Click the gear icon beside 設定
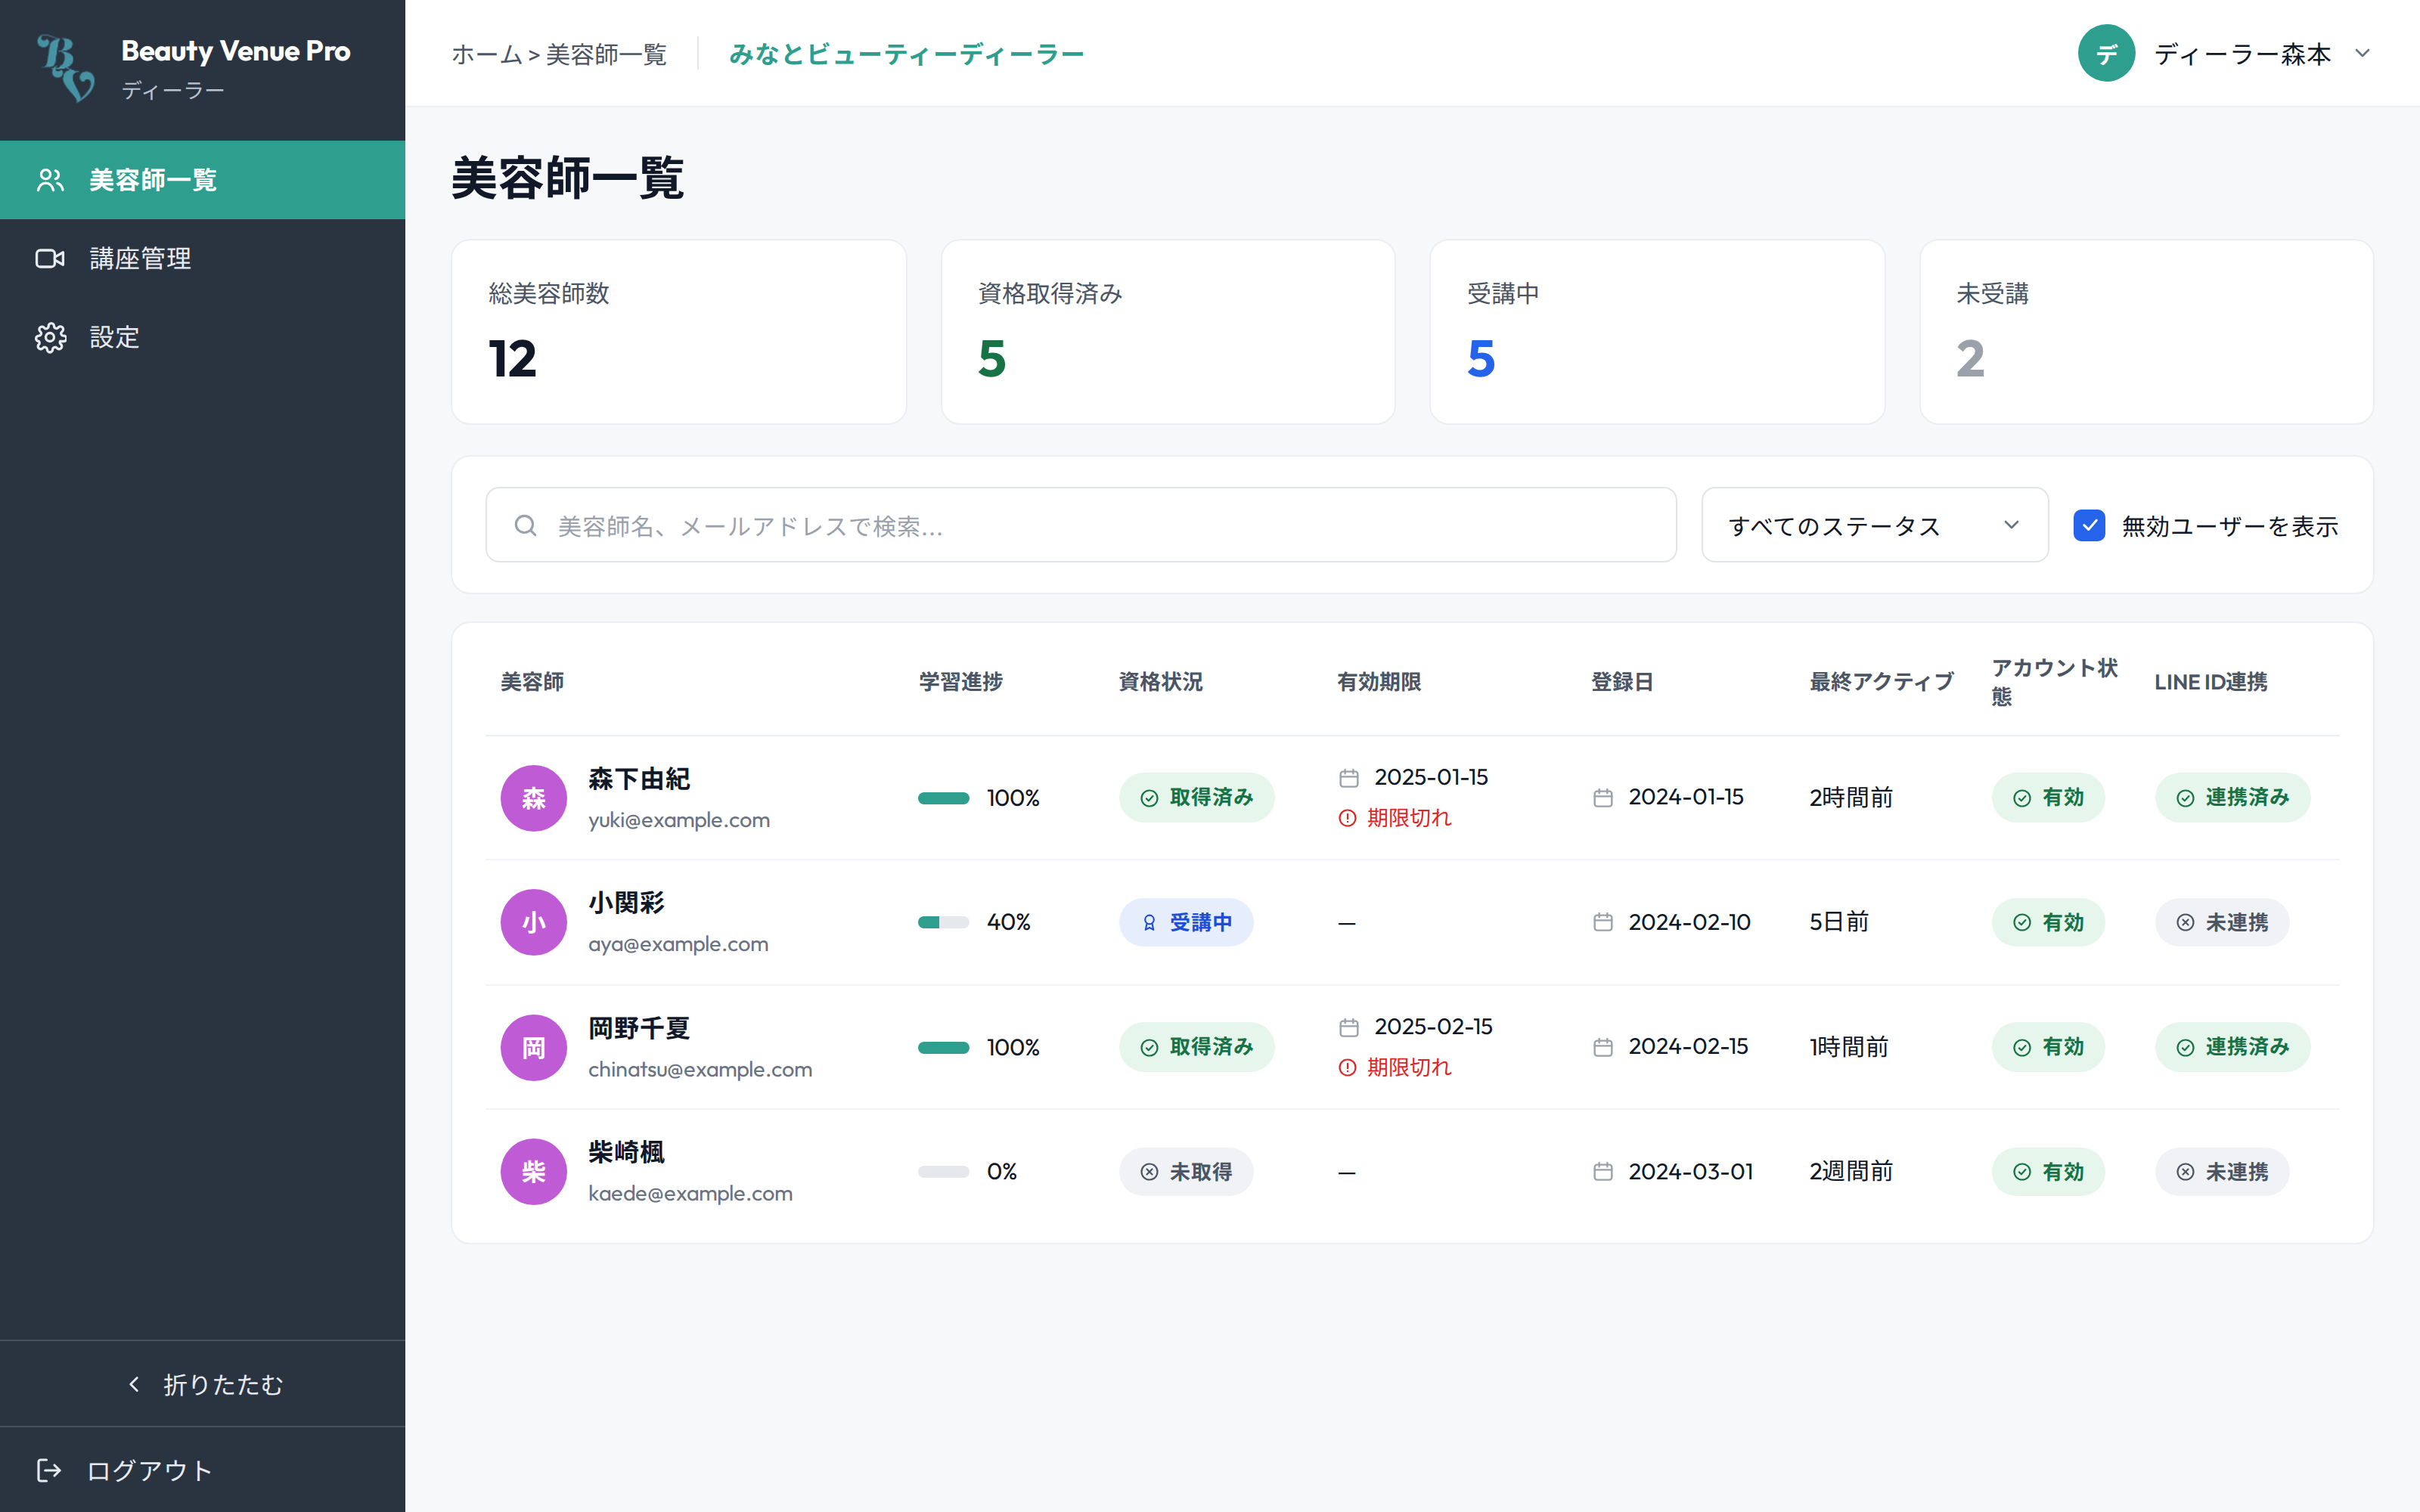Viewport: 2420px width, 1512px height. pyautogui.click(x=50, y=338)
